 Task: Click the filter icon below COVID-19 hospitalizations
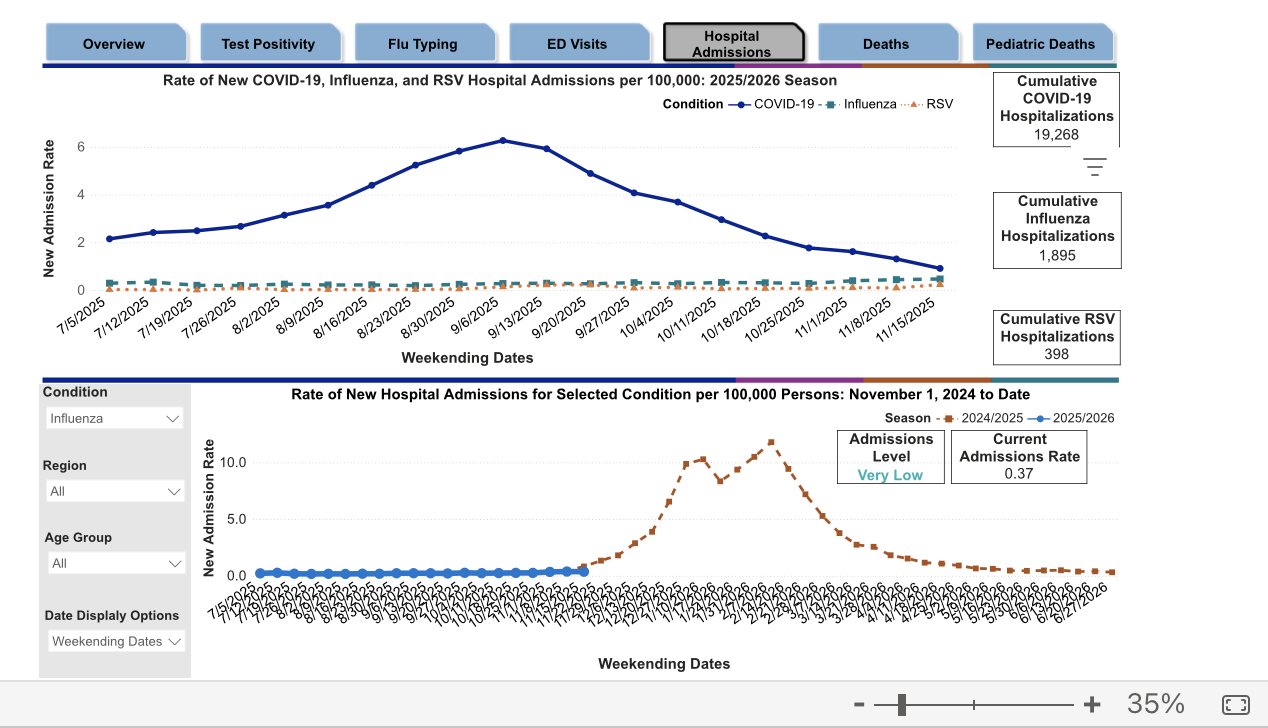pyautogui.click(x=1095, y=167)
